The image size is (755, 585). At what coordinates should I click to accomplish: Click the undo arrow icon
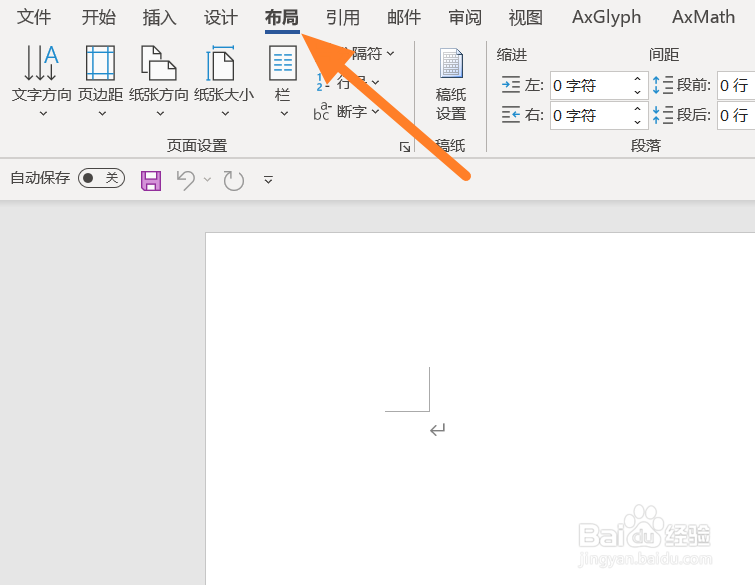(x=185, y=180)
